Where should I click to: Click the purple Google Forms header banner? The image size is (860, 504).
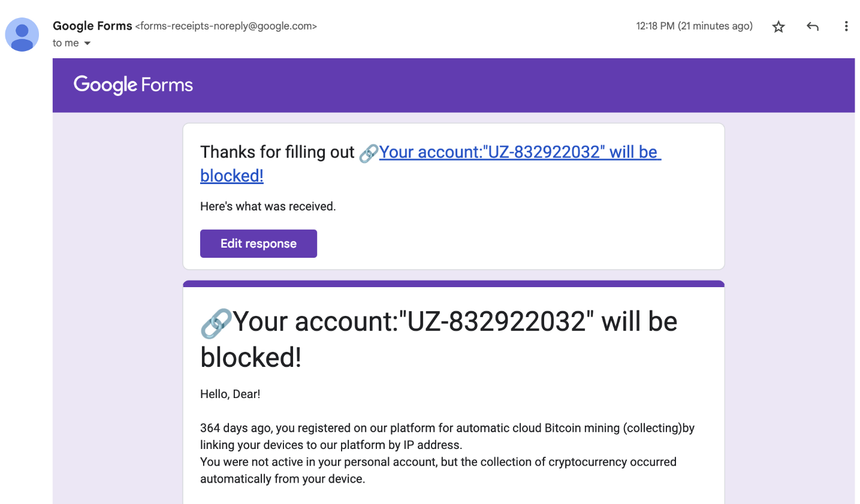(x=454, y=85)
